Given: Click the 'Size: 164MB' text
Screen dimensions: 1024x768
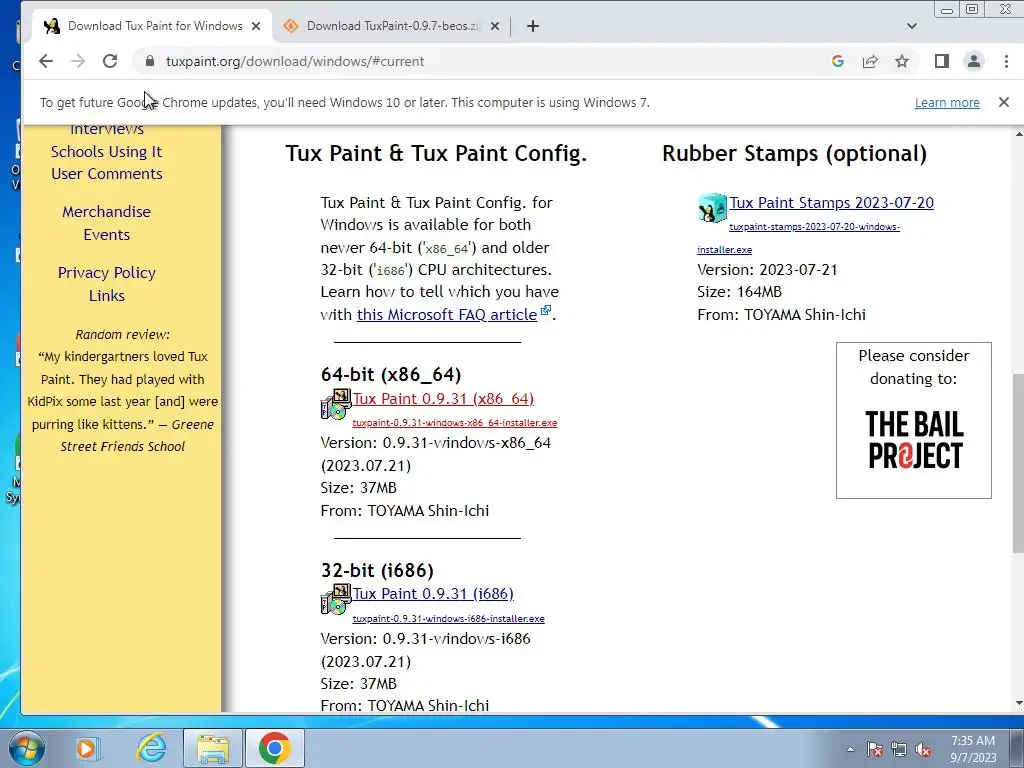Looking at the screenshot, I should pyautogui.click(x=739, y=292).
